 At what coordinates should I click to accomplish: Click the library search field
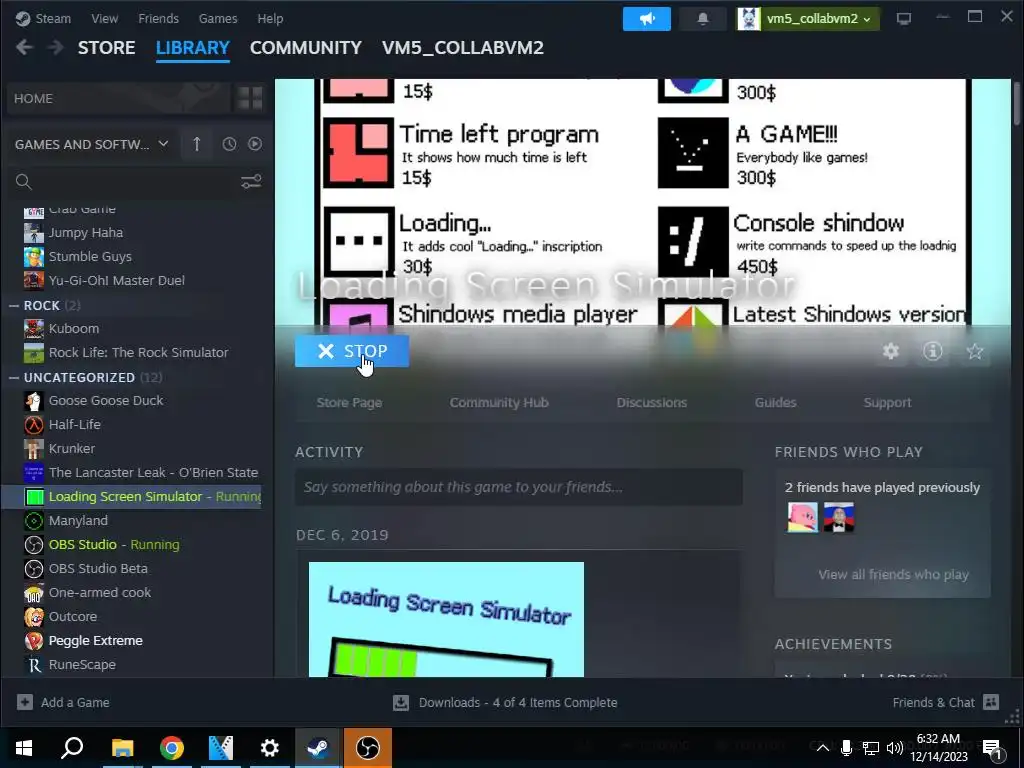tap(124, 182)
